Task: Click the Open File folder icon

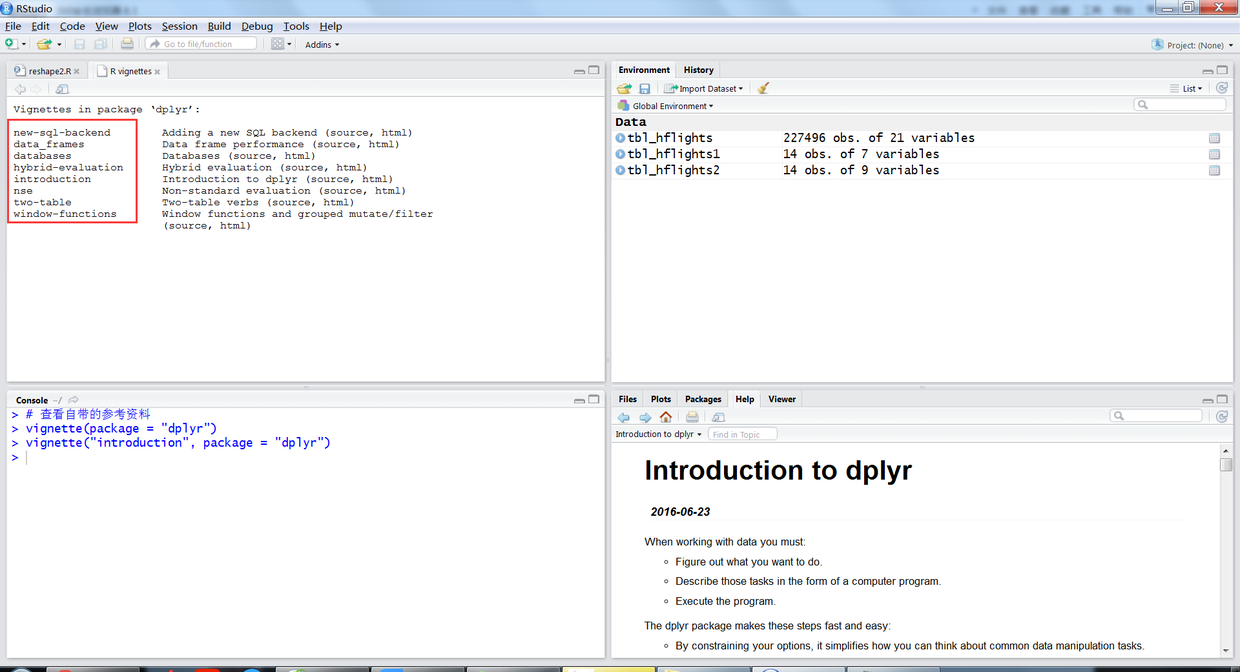Action: click(44, 44)
